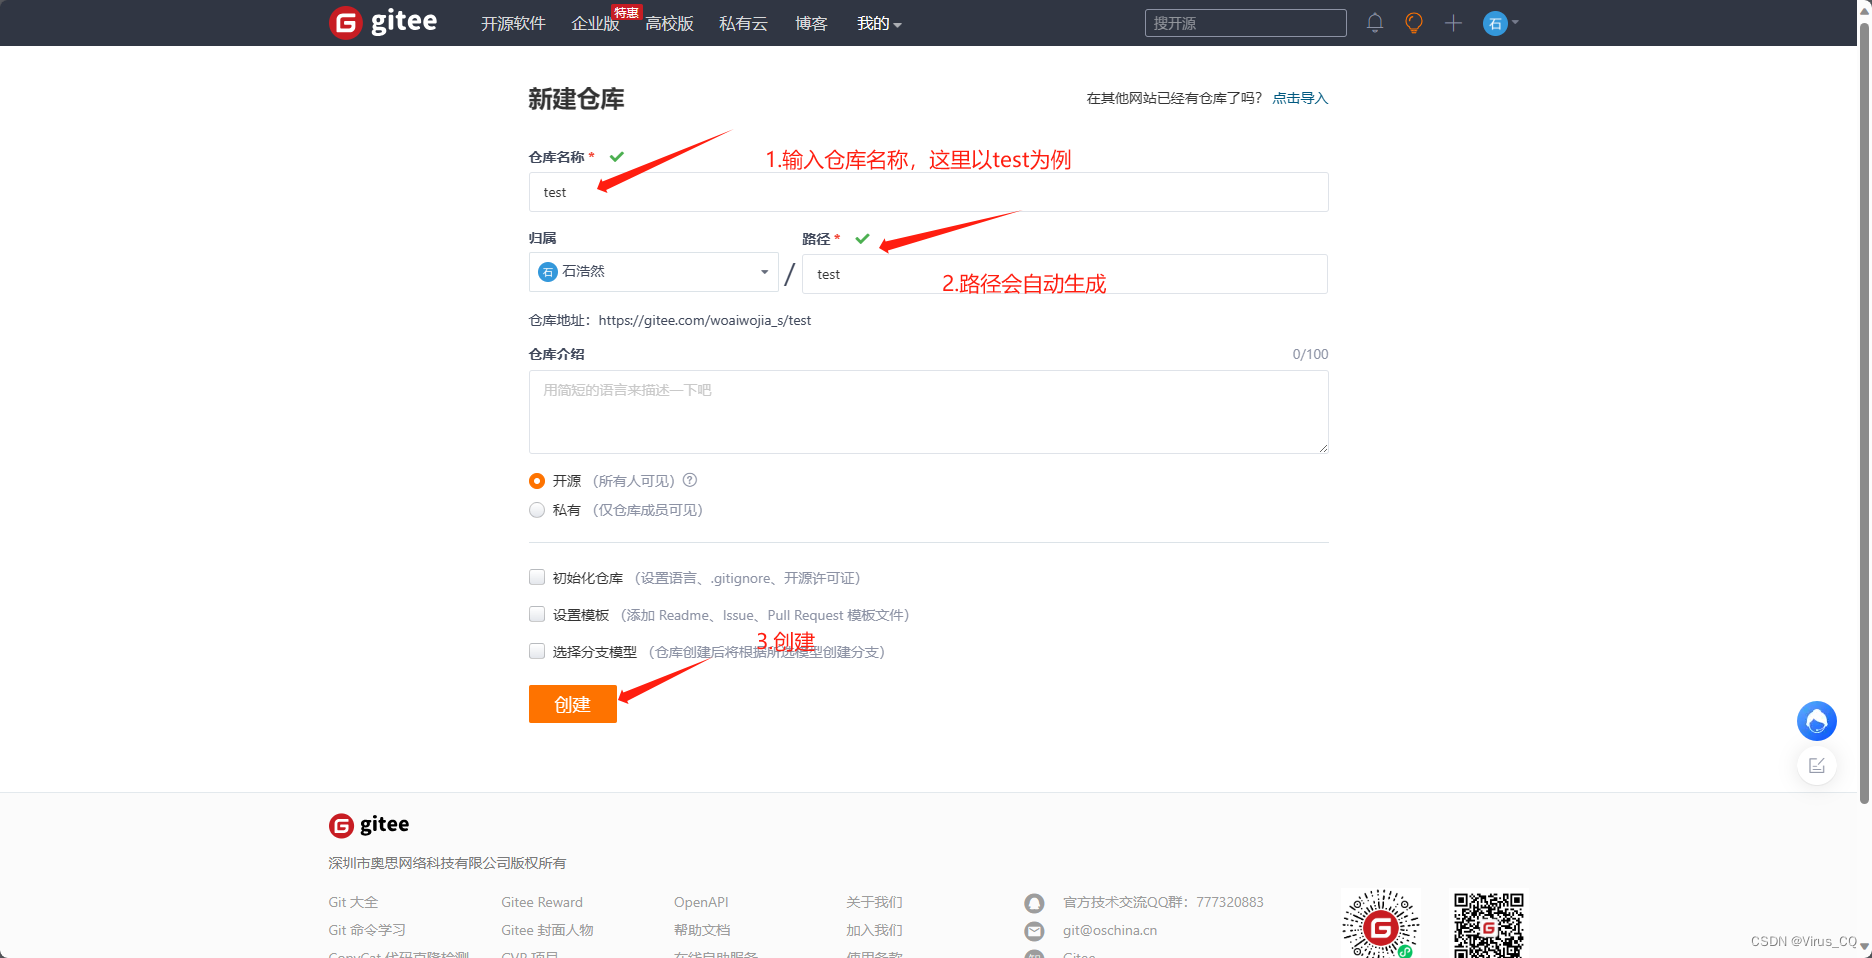The image size is (1872, 958).
Task: Go to the 博客 menu item
Action: (811, 23)
